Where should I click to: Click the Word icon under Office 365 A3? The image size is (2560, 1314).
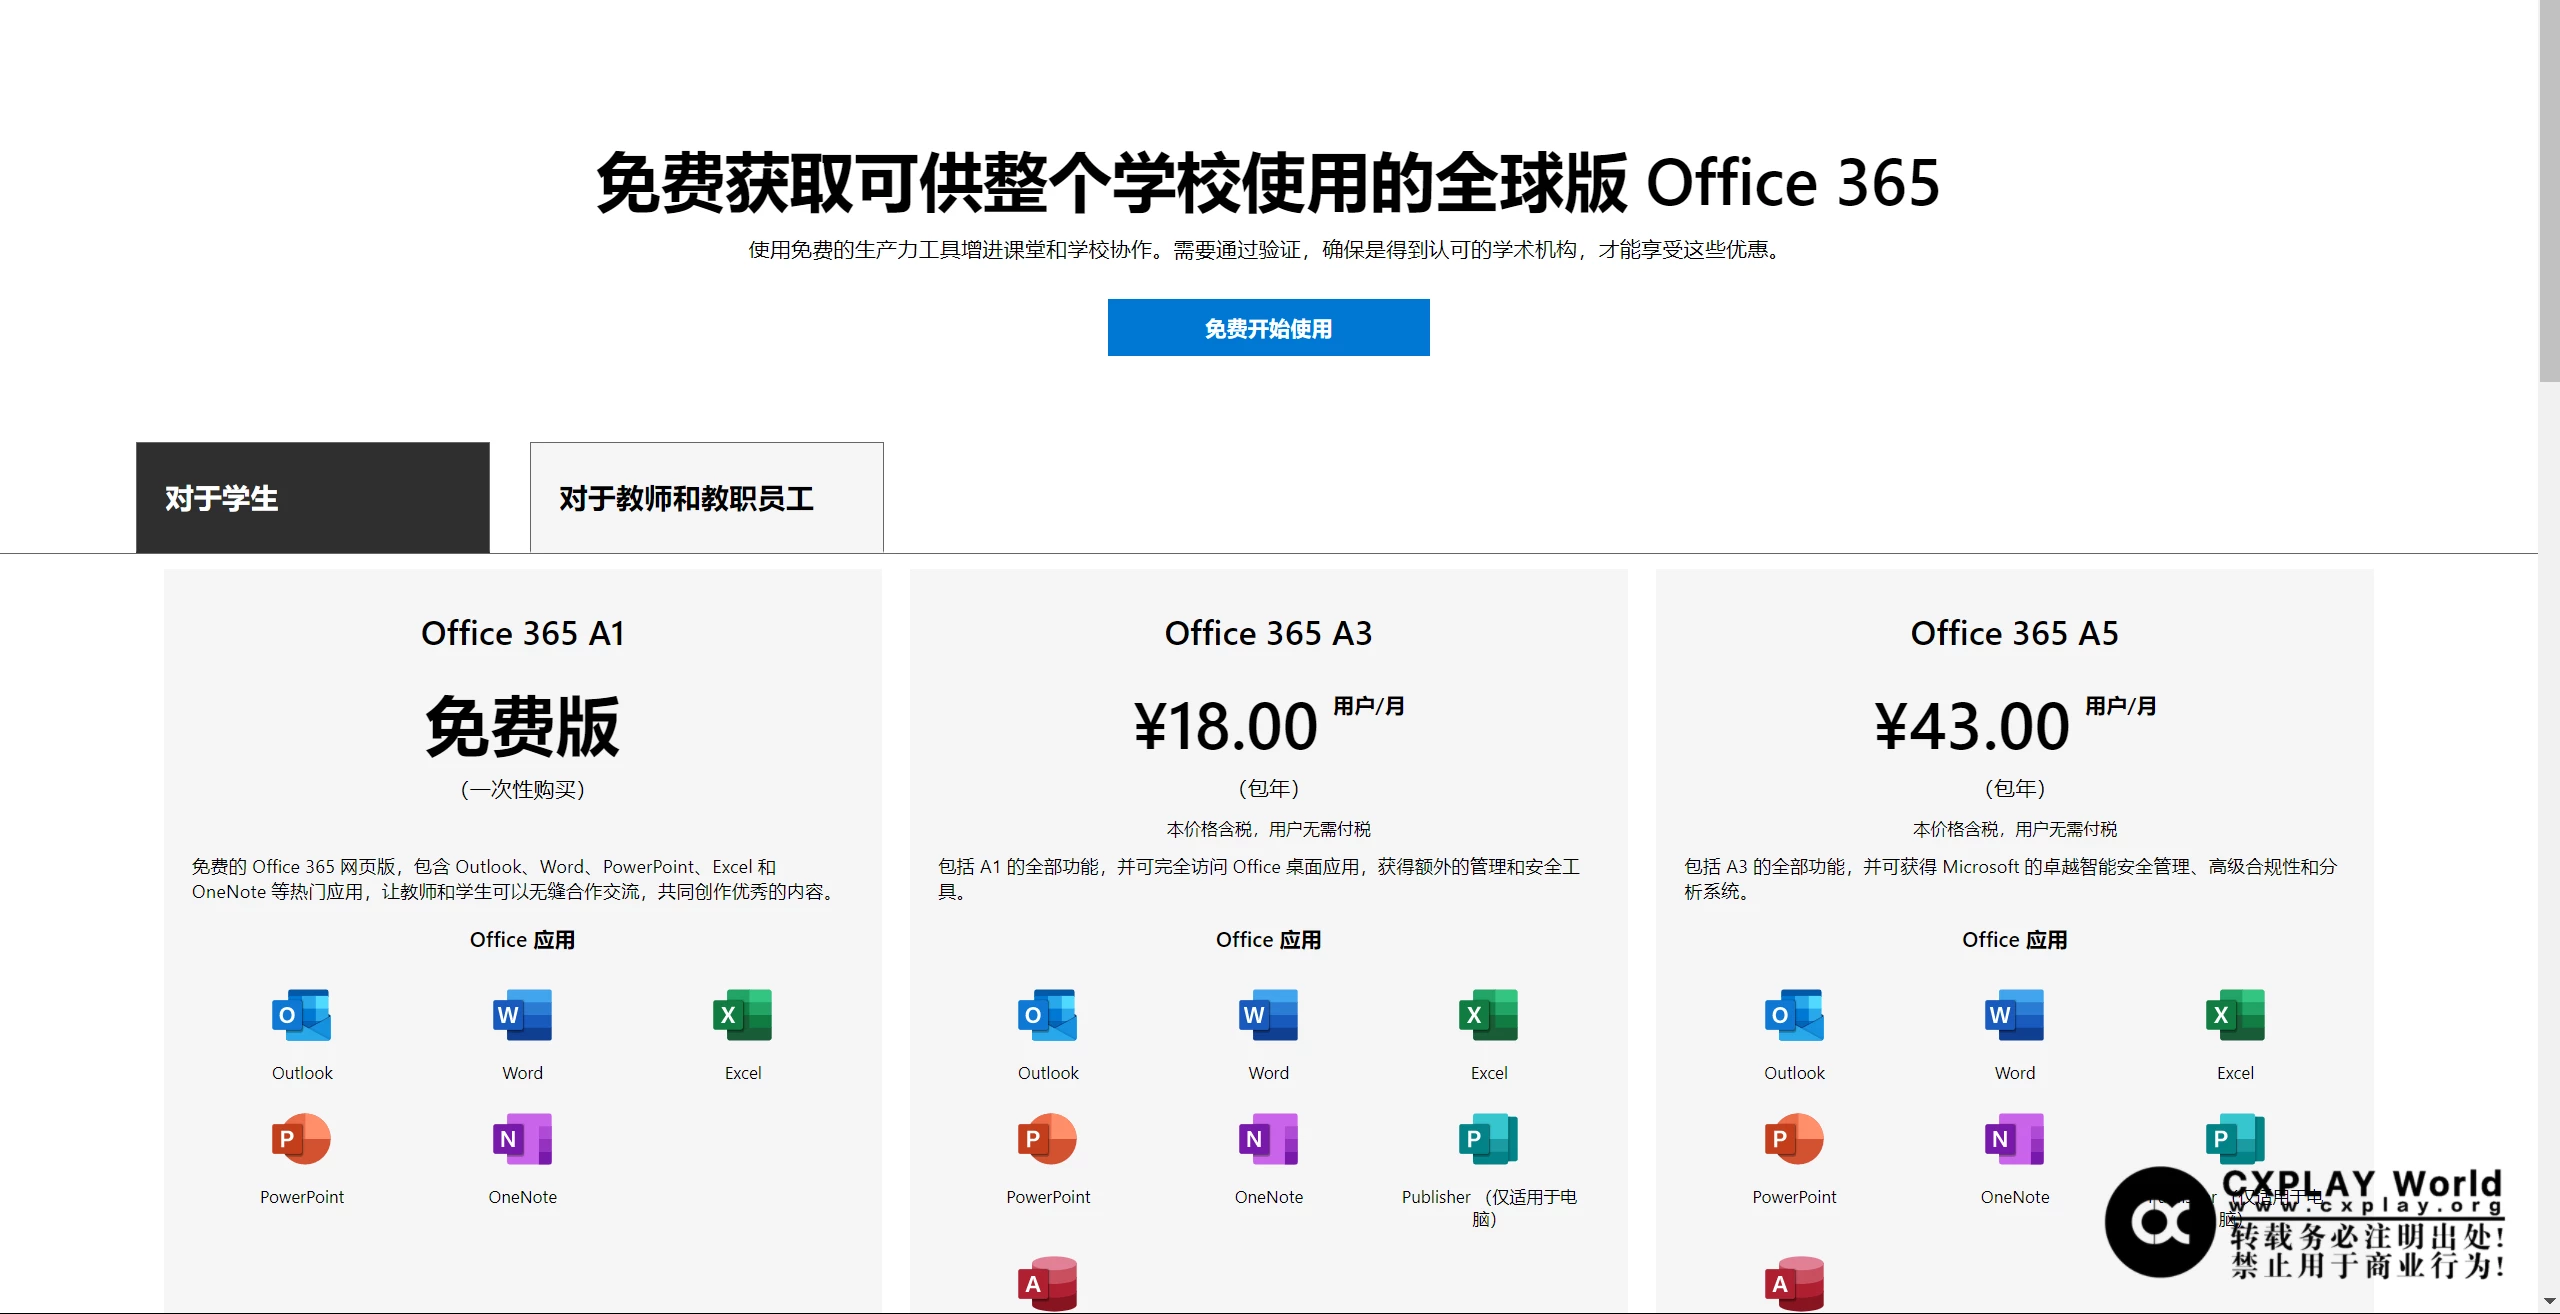click(1269, 1015)
